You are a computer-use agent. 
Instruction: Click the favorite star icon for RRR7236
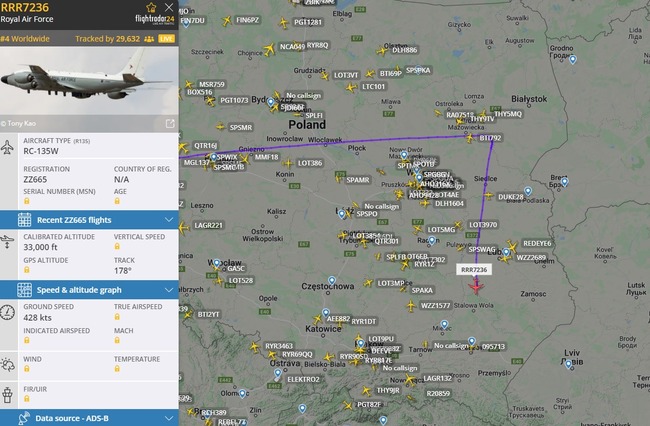151,7
